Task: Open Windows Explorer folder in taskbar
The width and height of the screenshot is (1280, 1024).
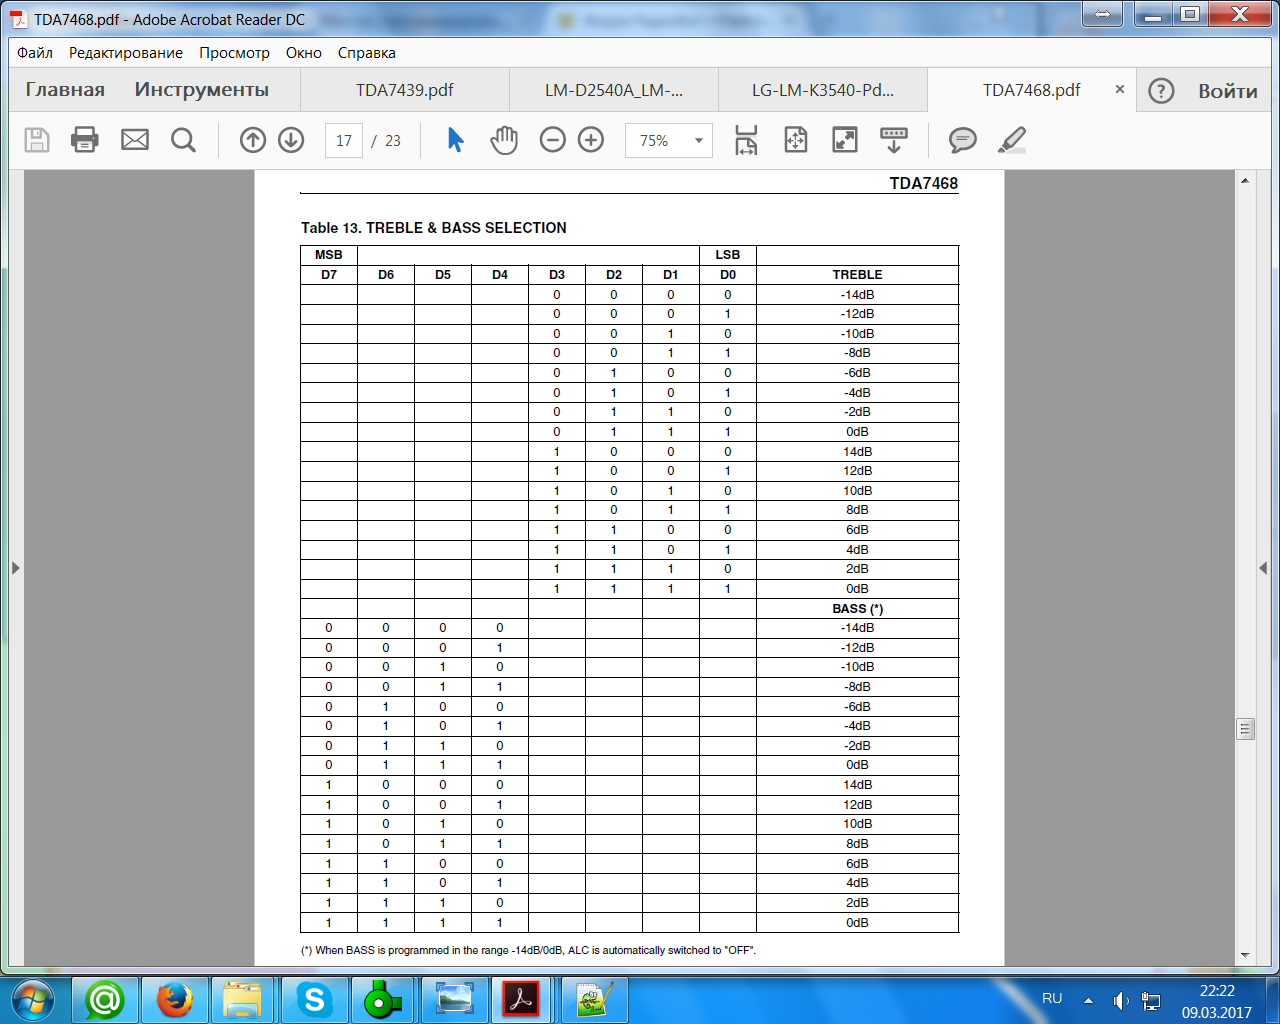Action: 242,999
